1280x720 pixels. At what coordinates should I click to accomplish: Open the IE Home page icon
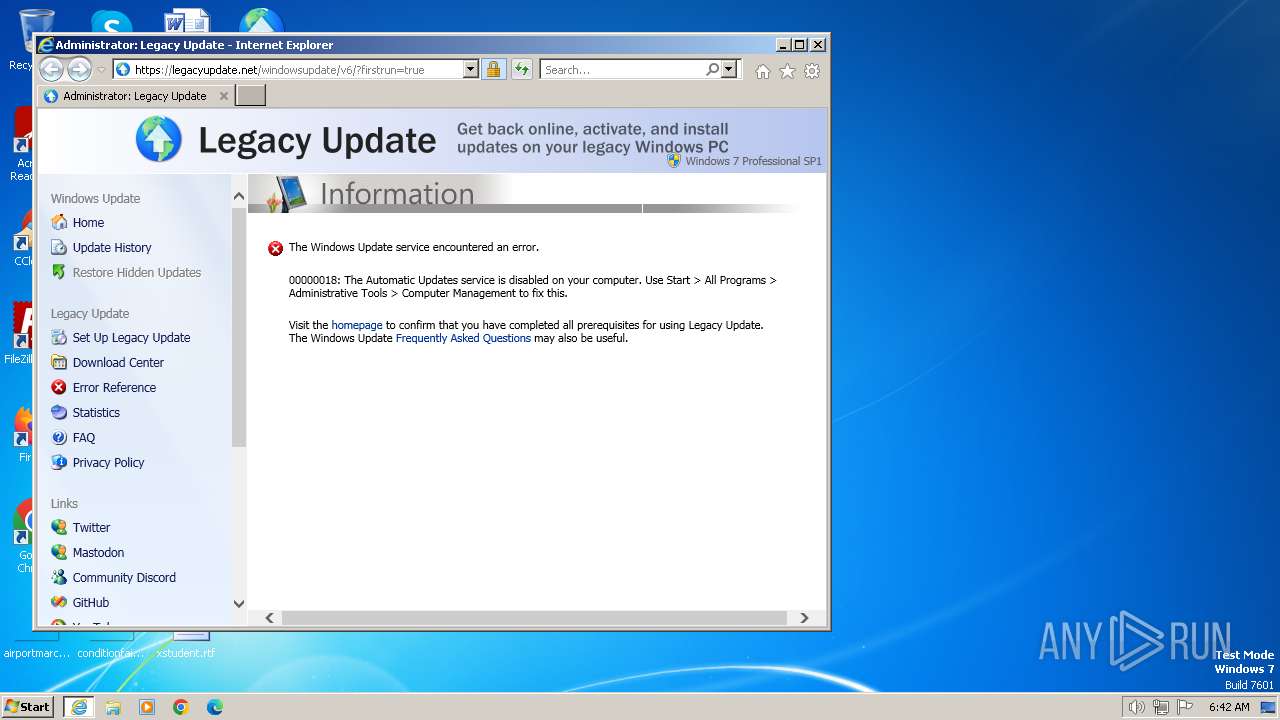tap(763, 71)
